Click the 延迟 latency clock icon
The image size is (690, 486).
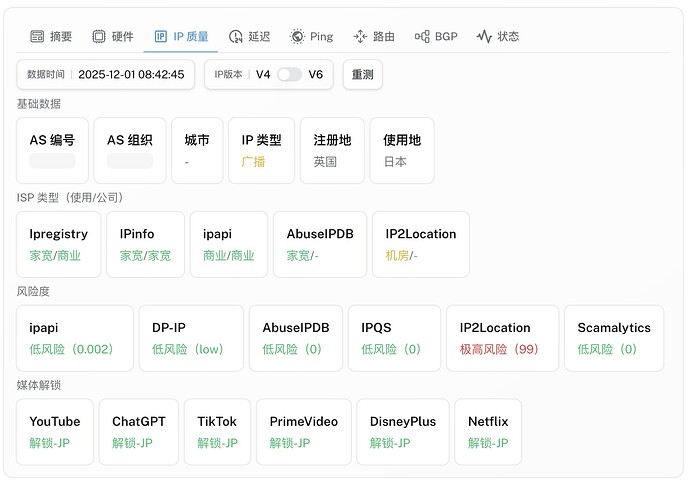(x=236, y=36)
